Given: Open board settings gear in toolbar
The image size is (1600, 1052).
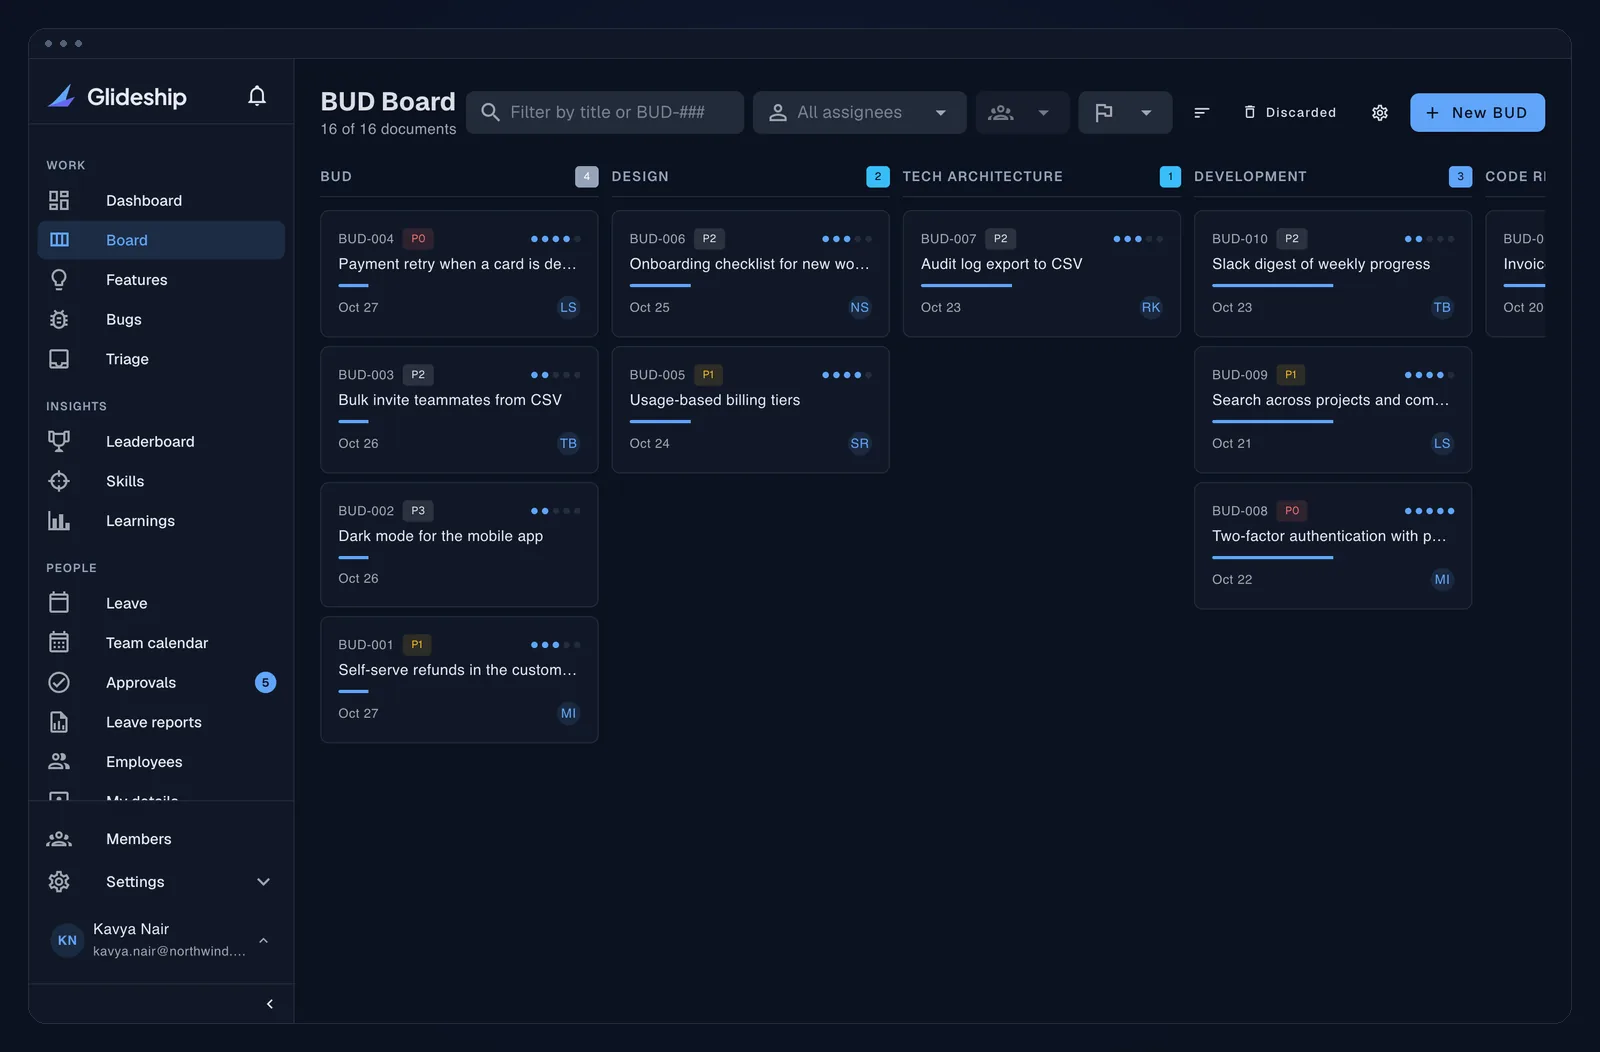Looking at the screenshot, I should click(x=1380, y=112).
